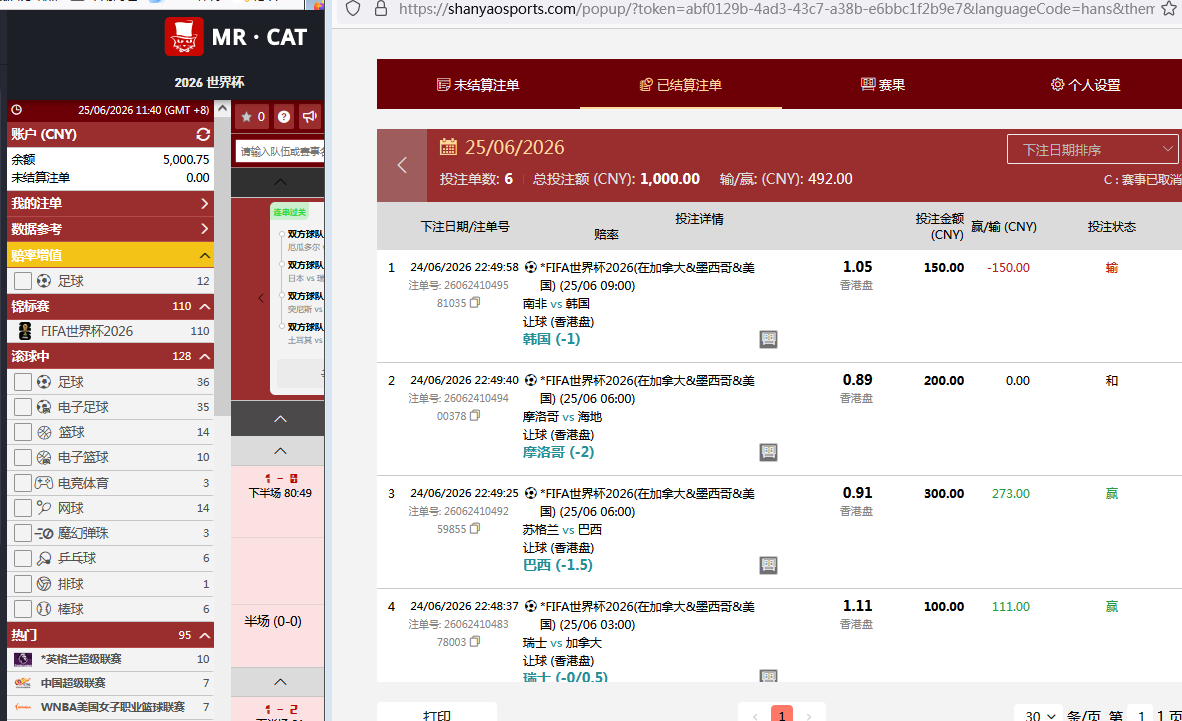Click 英格兰超级联赛 league logo
The width and height of the screenshot is (1182, 721).
[x=23, y=659]
